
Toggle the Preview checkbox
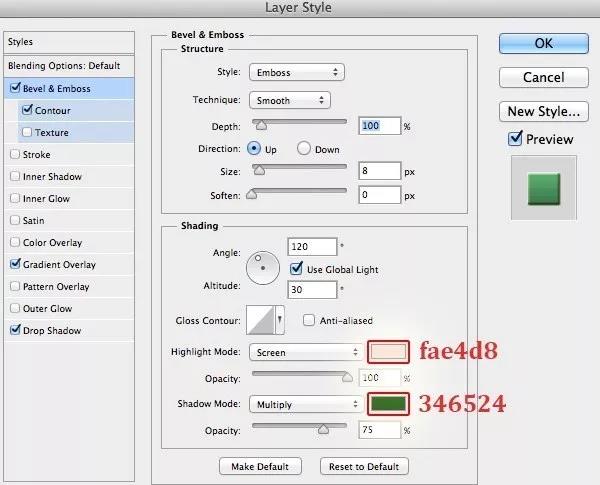515,138
